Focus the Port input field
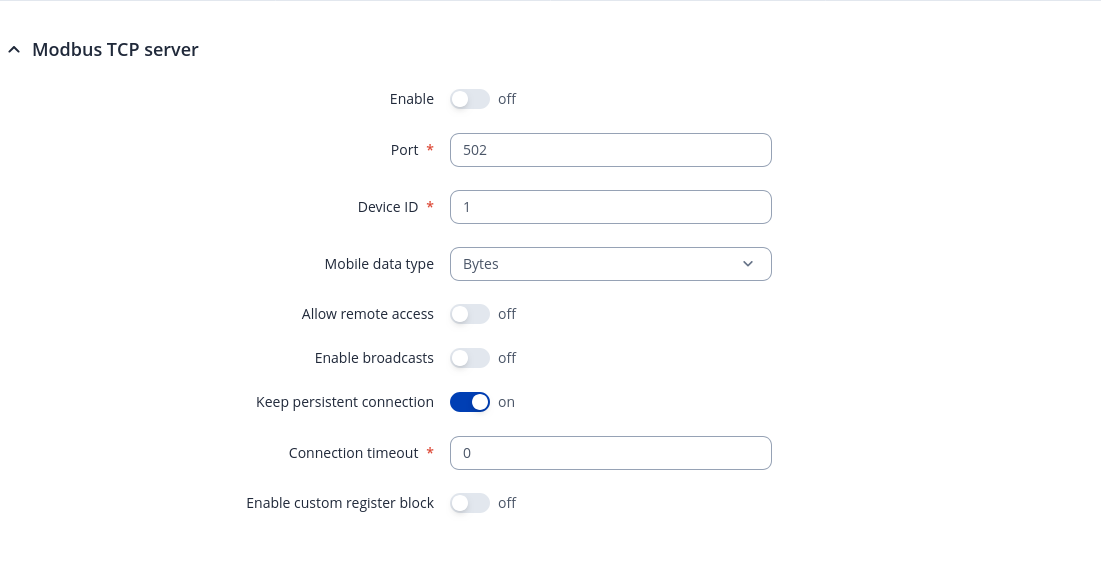This screenshot has width=1101, height=569. (610, 150)
